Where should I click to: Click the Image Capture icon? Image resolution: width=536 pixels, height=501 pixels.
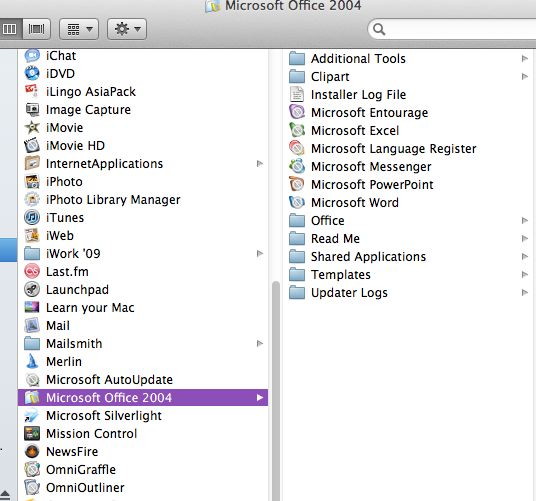32,109
